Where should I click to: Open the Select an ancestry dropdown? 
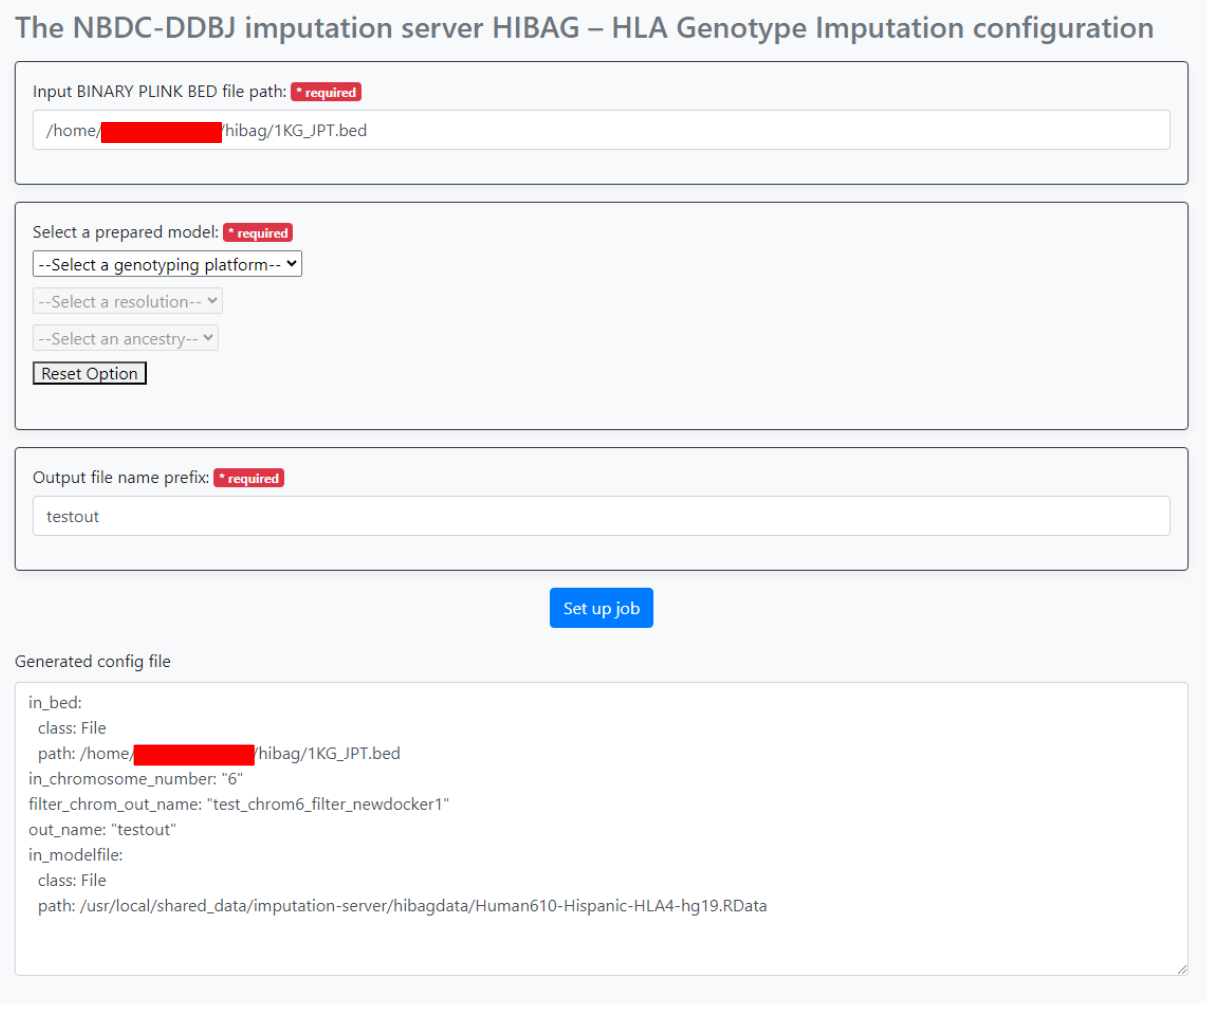[125, 338]
